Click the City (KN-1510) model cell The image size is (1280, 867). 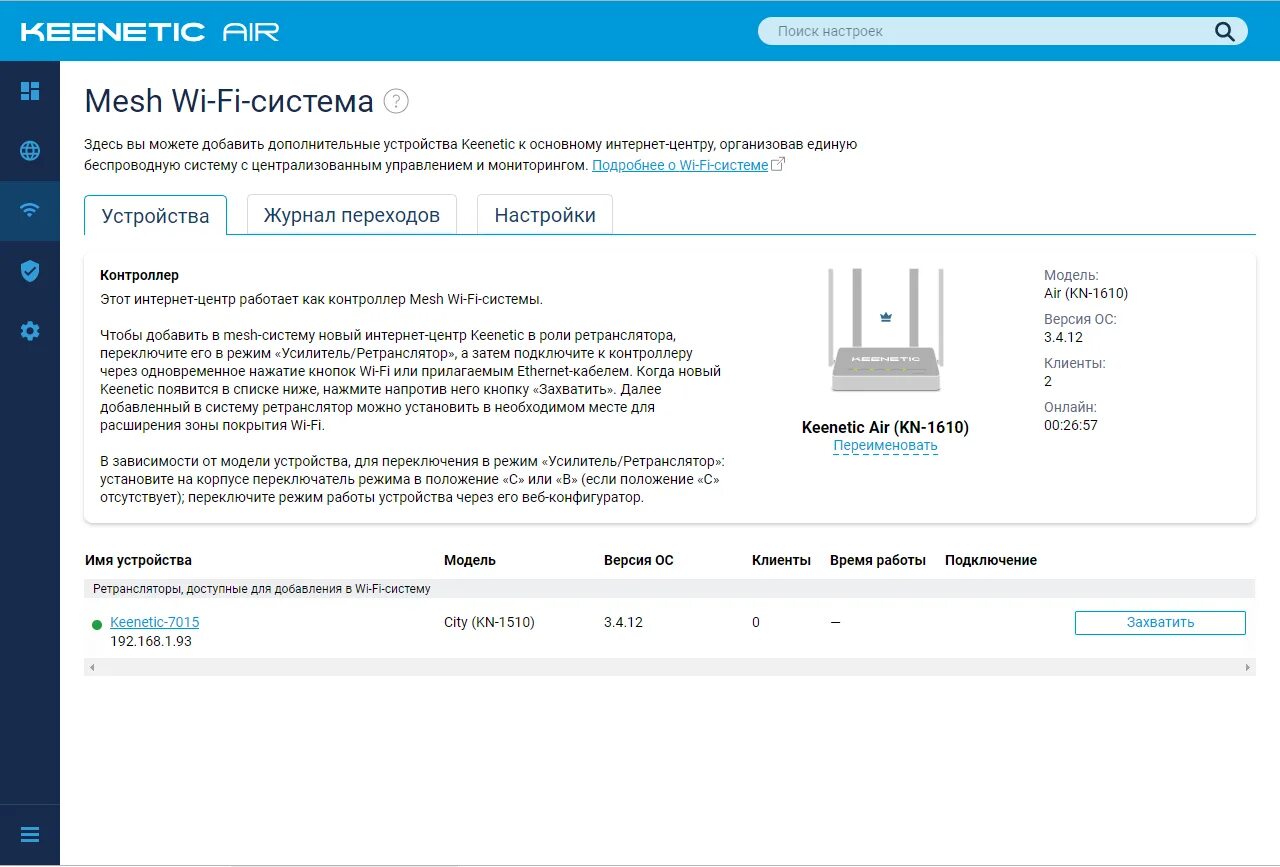tap(490, 622)
